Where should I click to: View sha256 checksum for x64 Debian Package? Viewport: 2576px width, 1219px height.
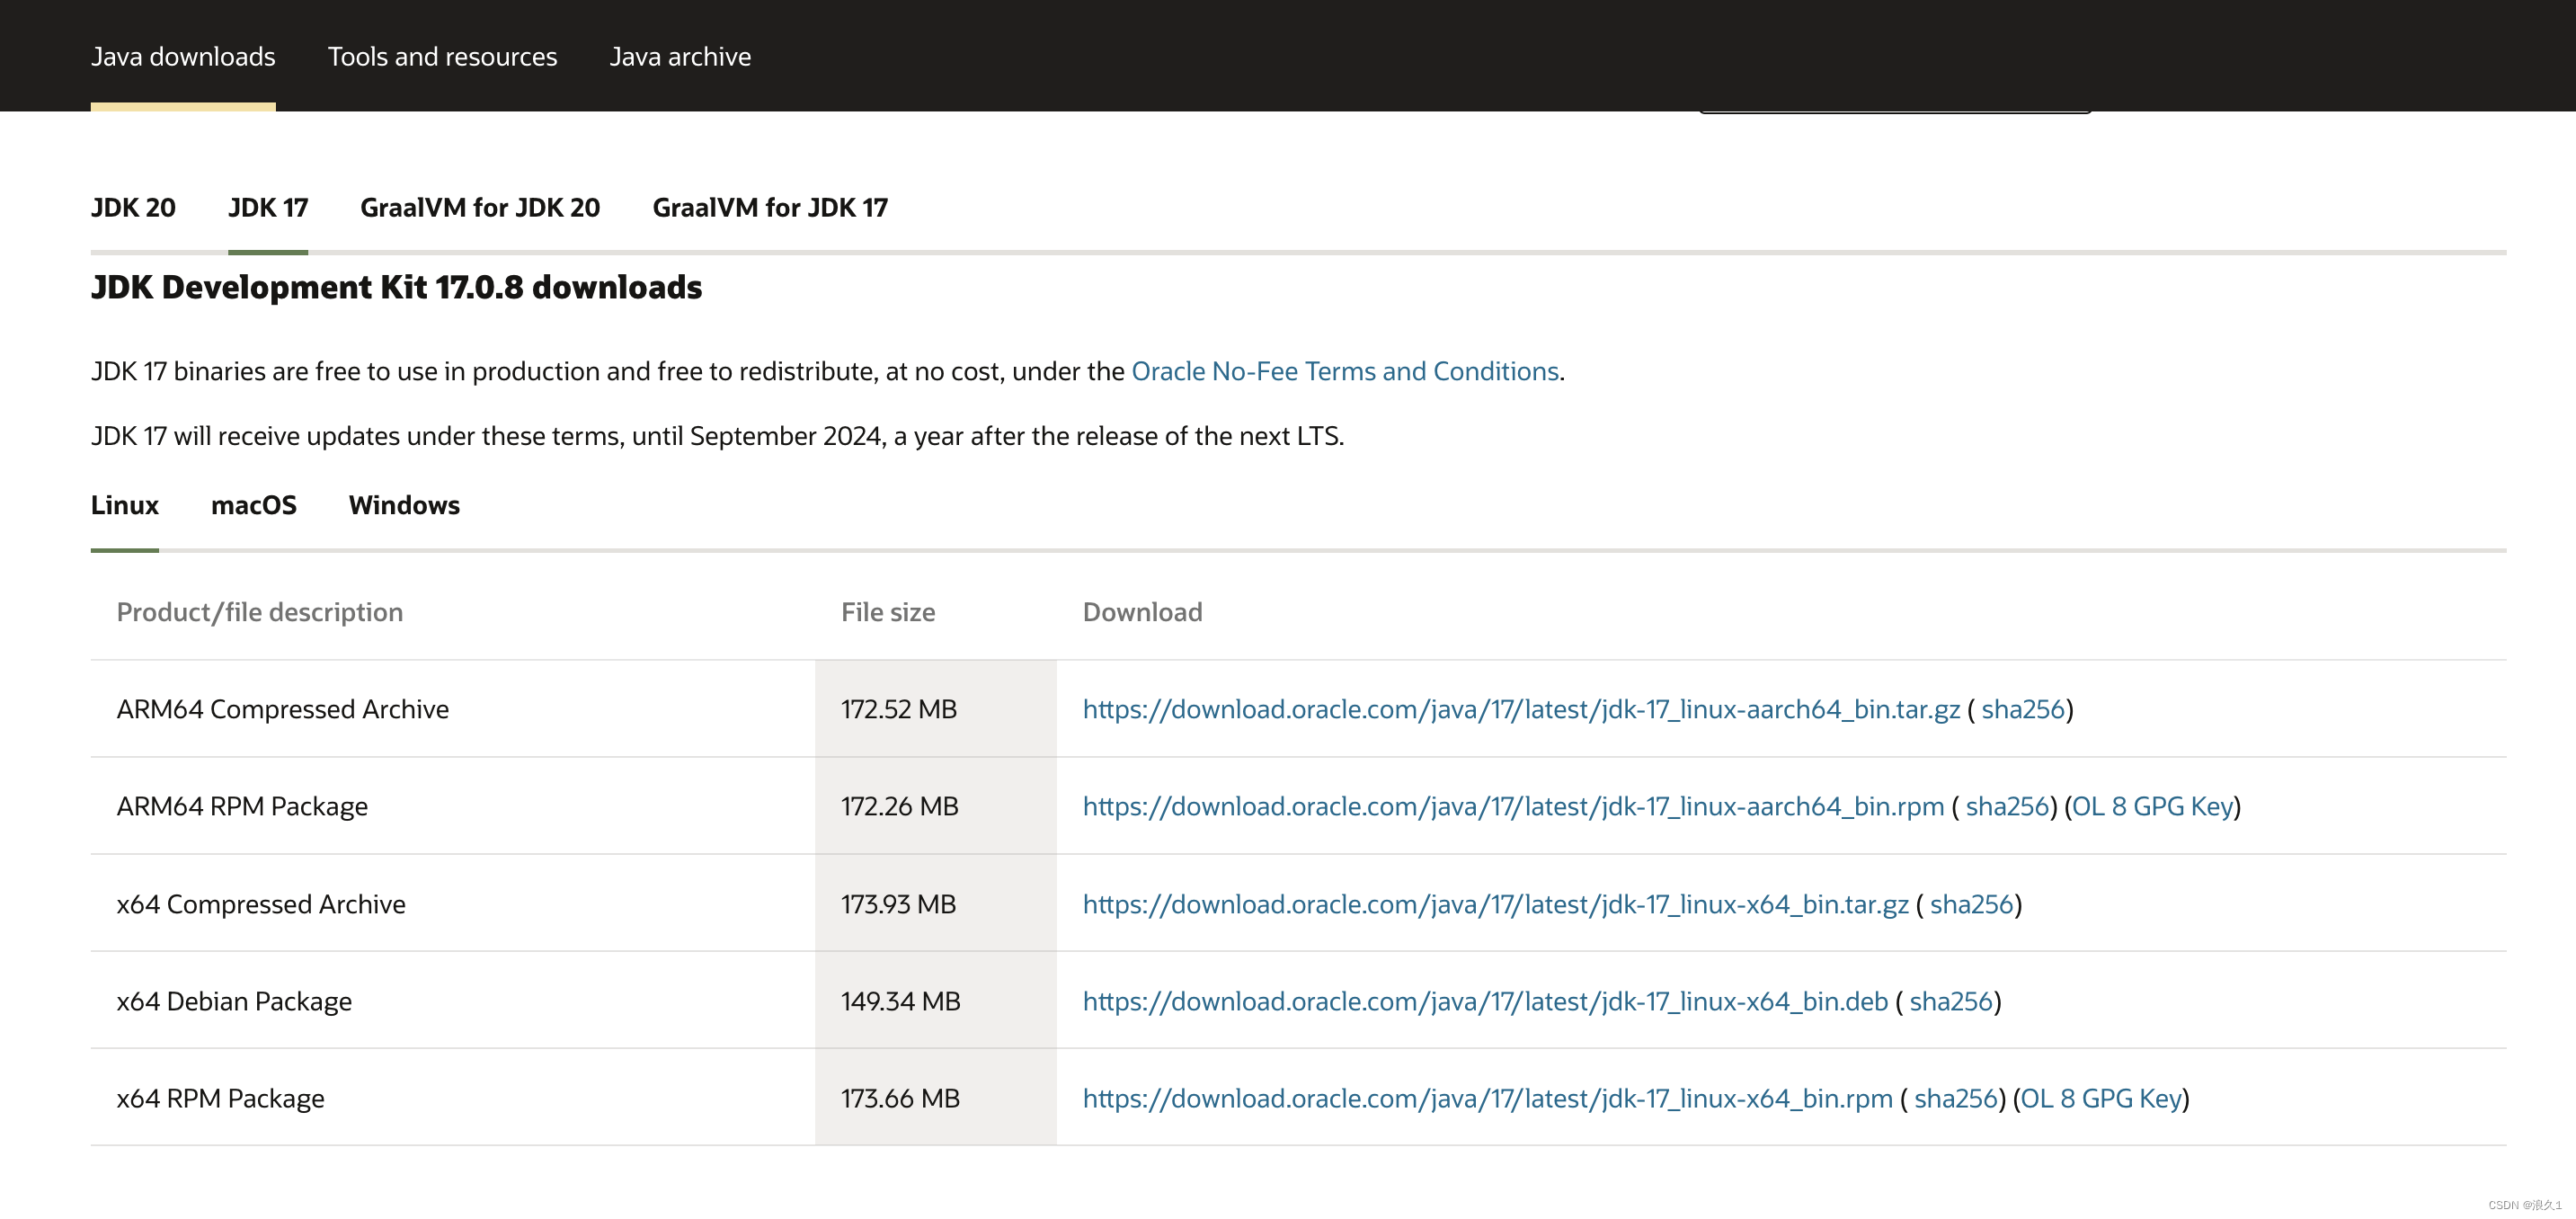pos(1950,1002)
